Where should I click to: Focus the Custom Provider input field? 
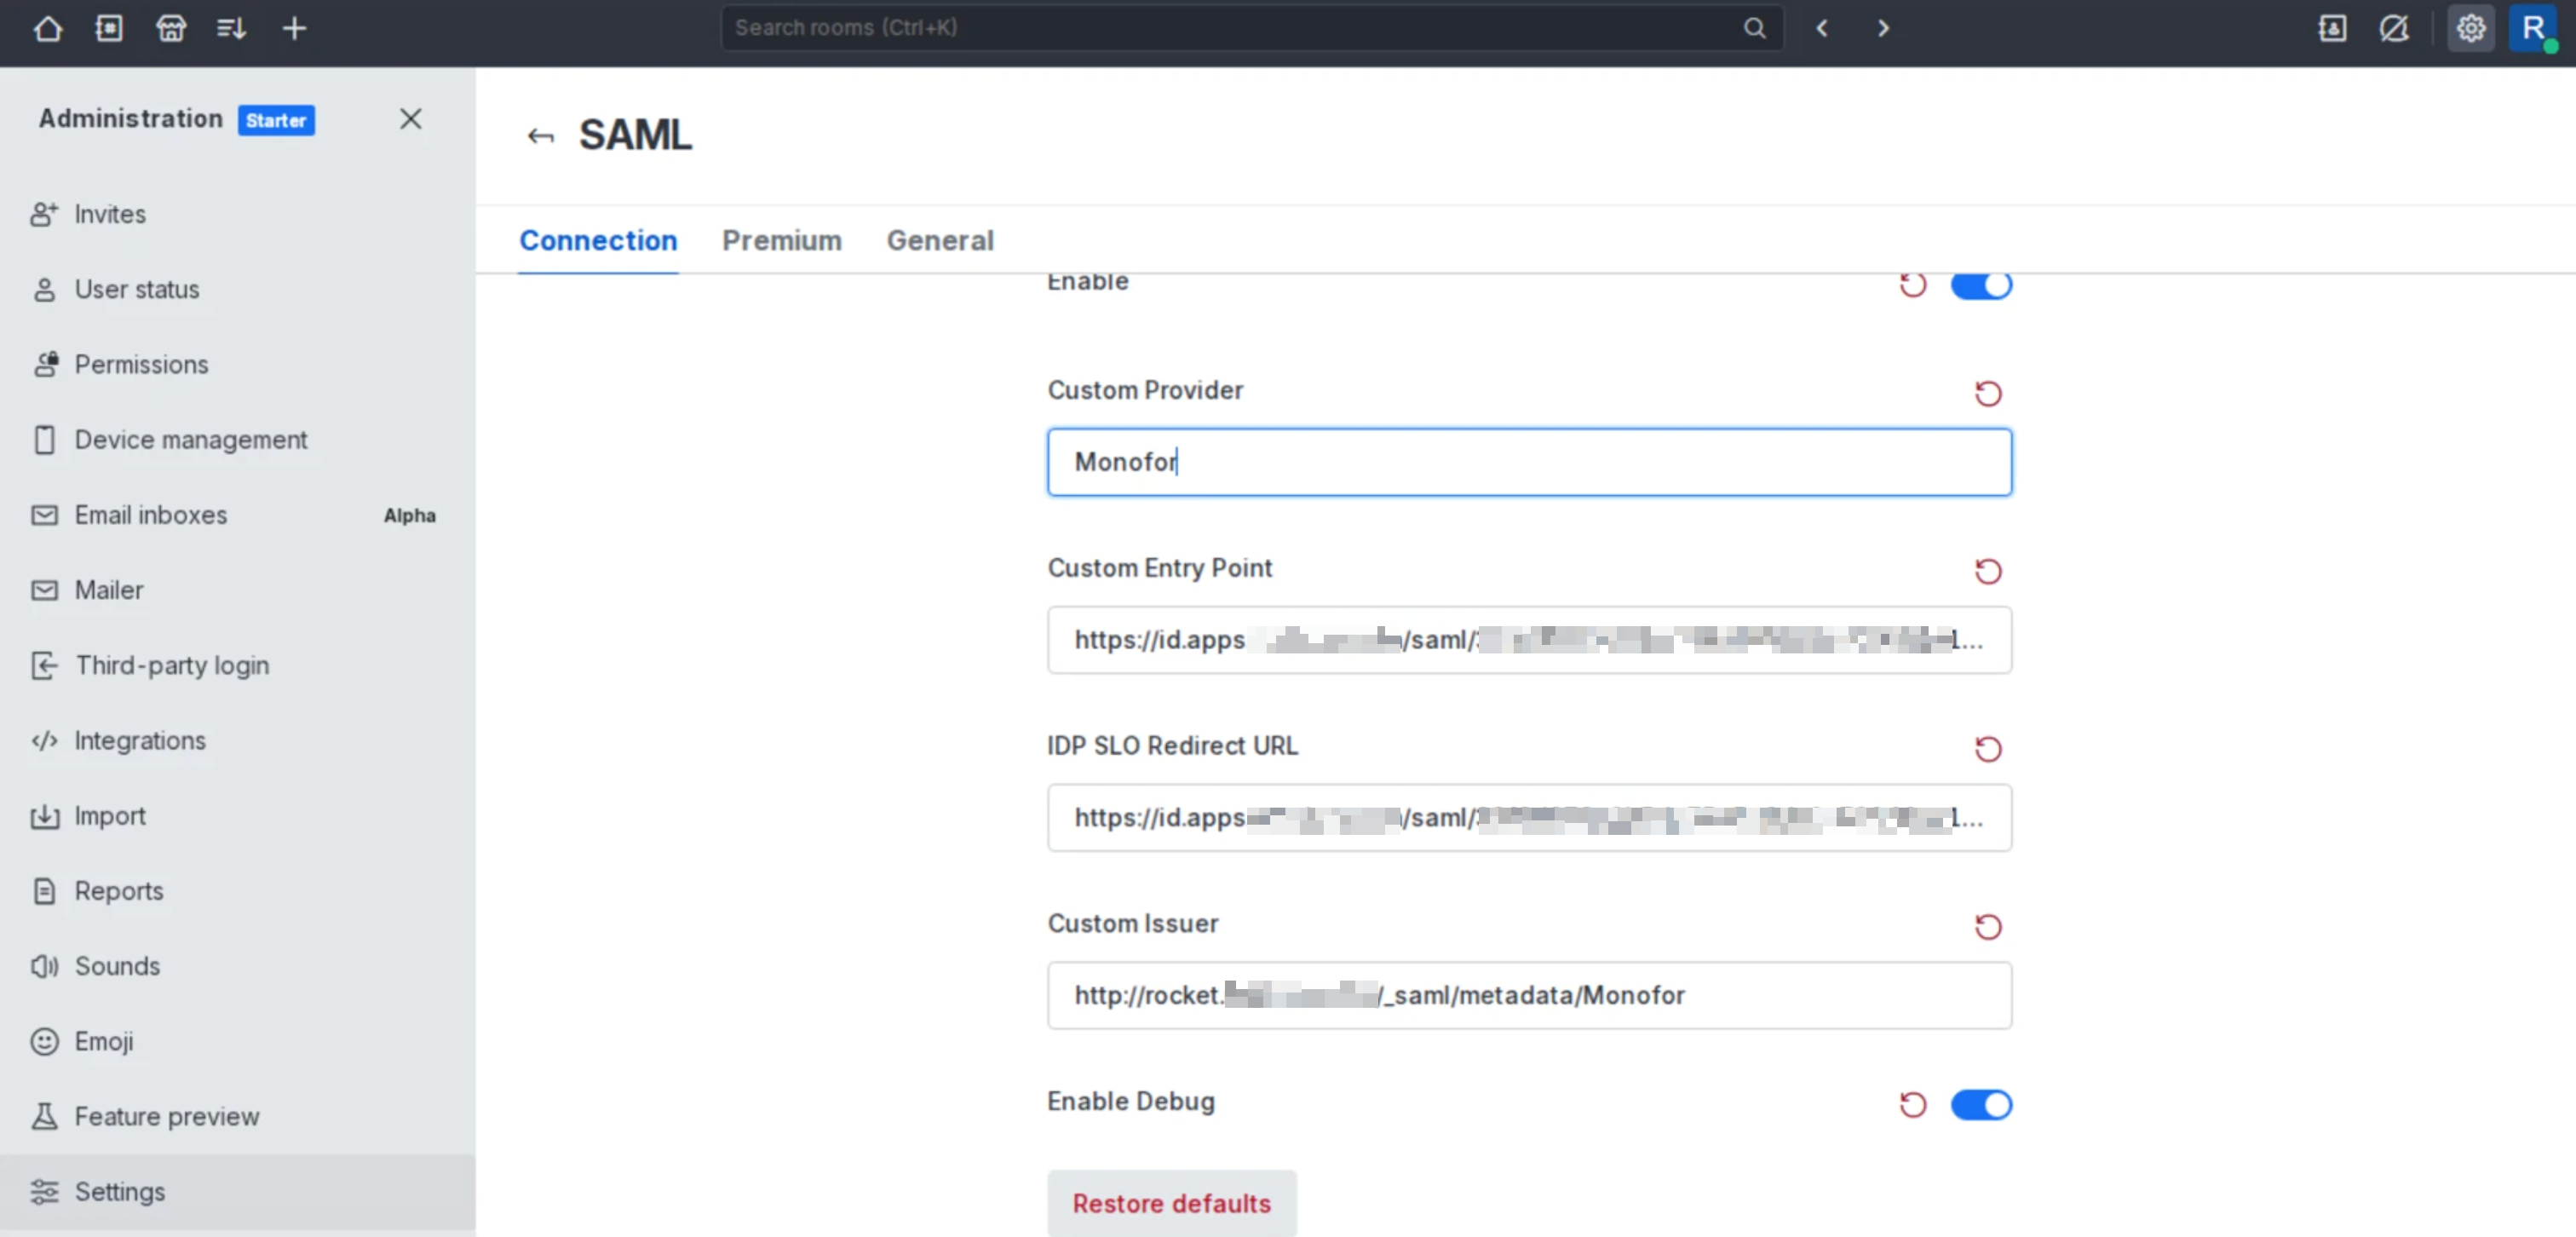point(1529,462)
